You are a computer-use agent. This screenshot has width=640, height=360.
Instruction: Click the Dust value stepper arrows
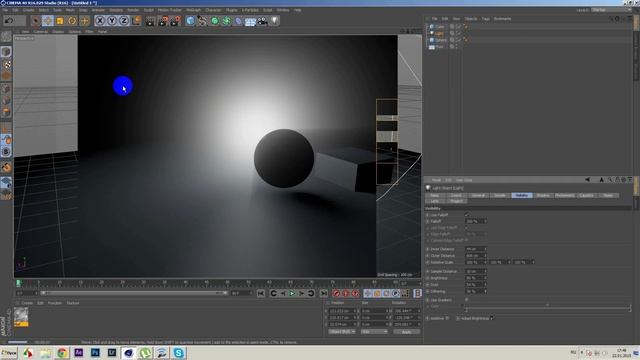(485, 284)
